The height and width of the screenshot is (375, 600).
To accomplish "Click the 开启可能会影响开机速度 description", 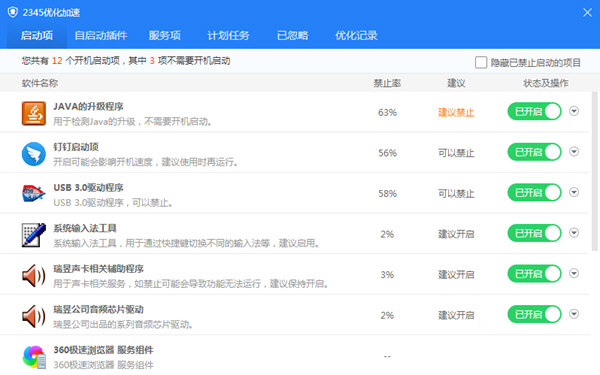I will tap(145, 162).
